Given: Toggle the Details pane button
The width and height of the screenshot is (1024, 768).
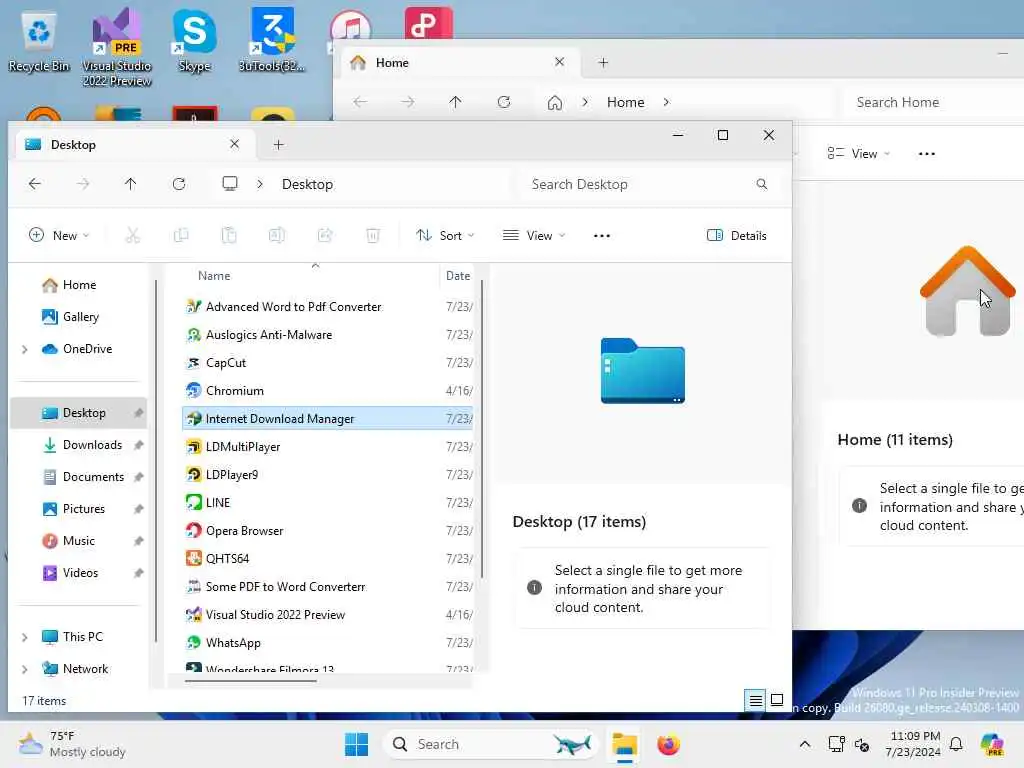Looking at the screenshot, I should 737,236.
